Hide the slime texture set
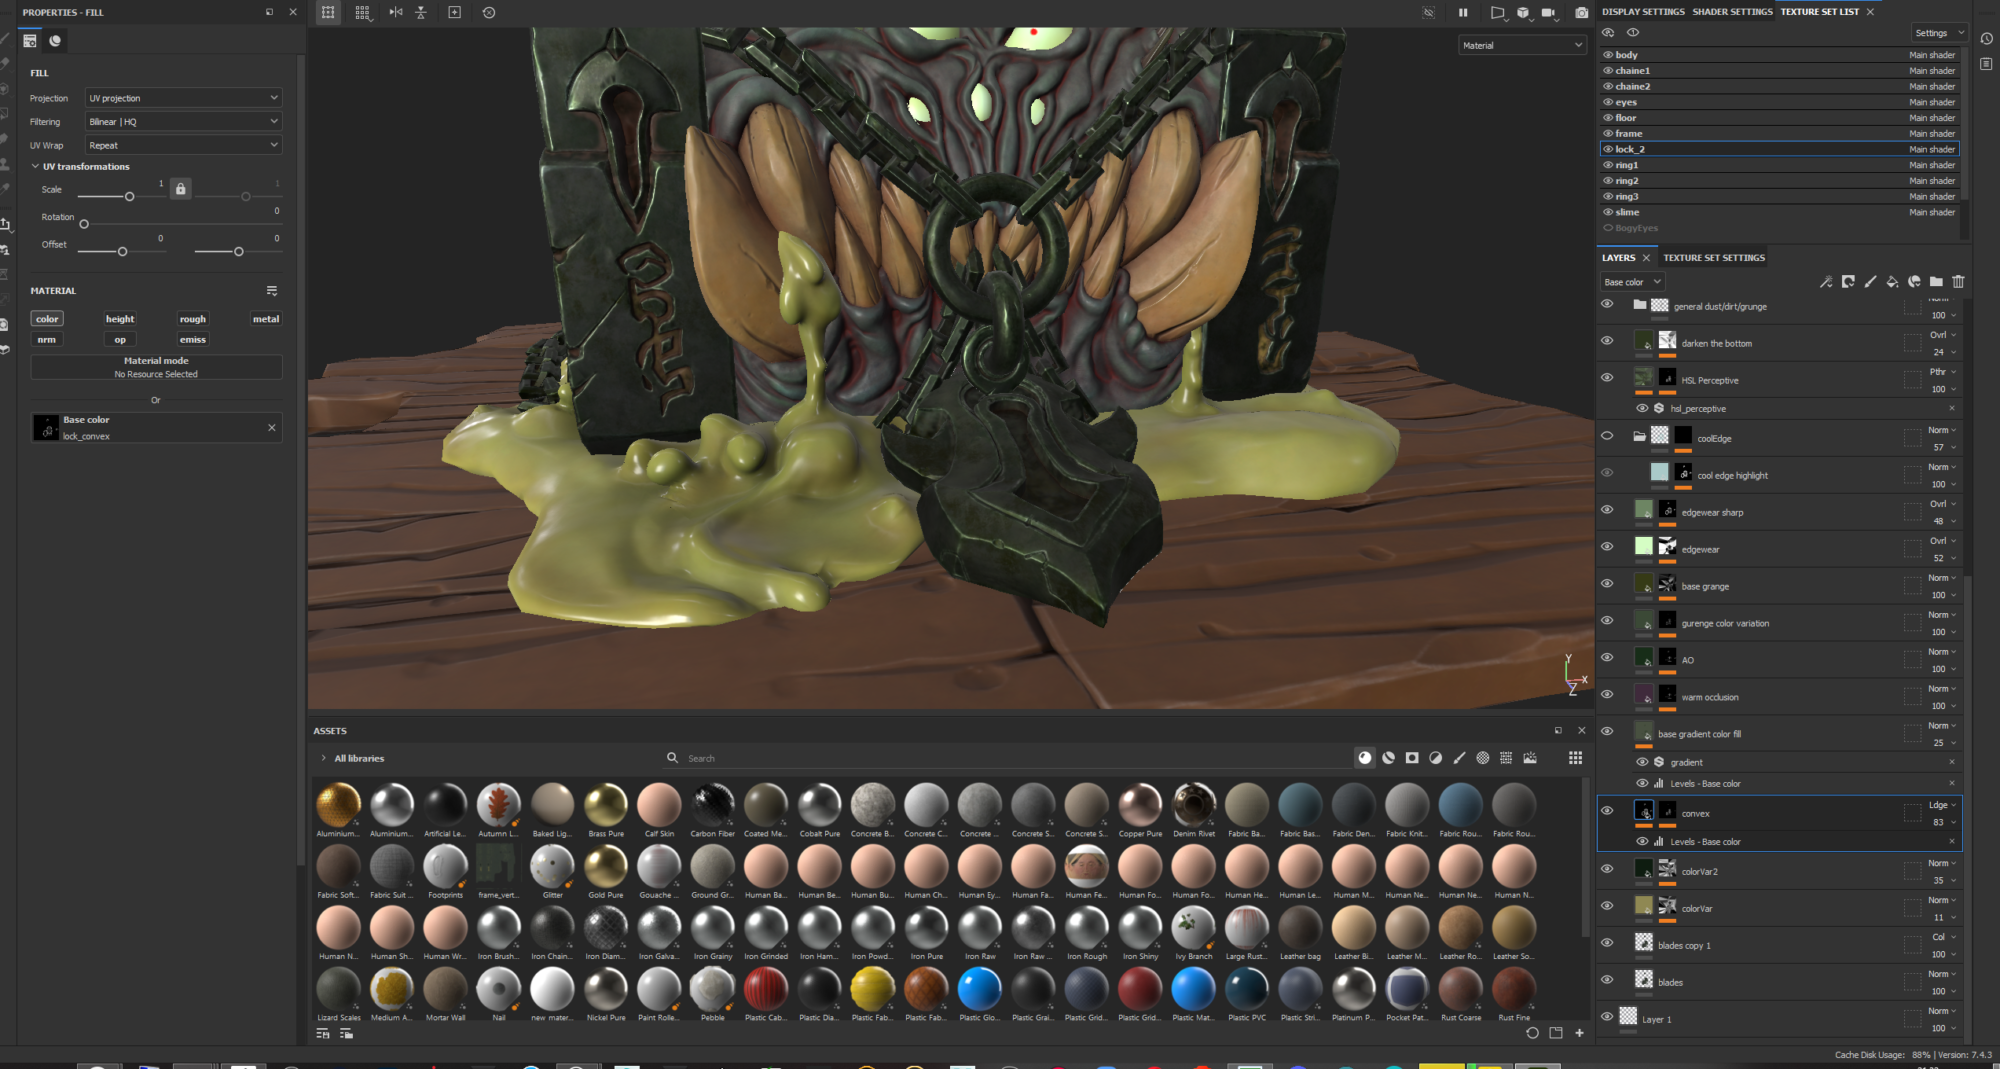 click(x=1608, y=212)
